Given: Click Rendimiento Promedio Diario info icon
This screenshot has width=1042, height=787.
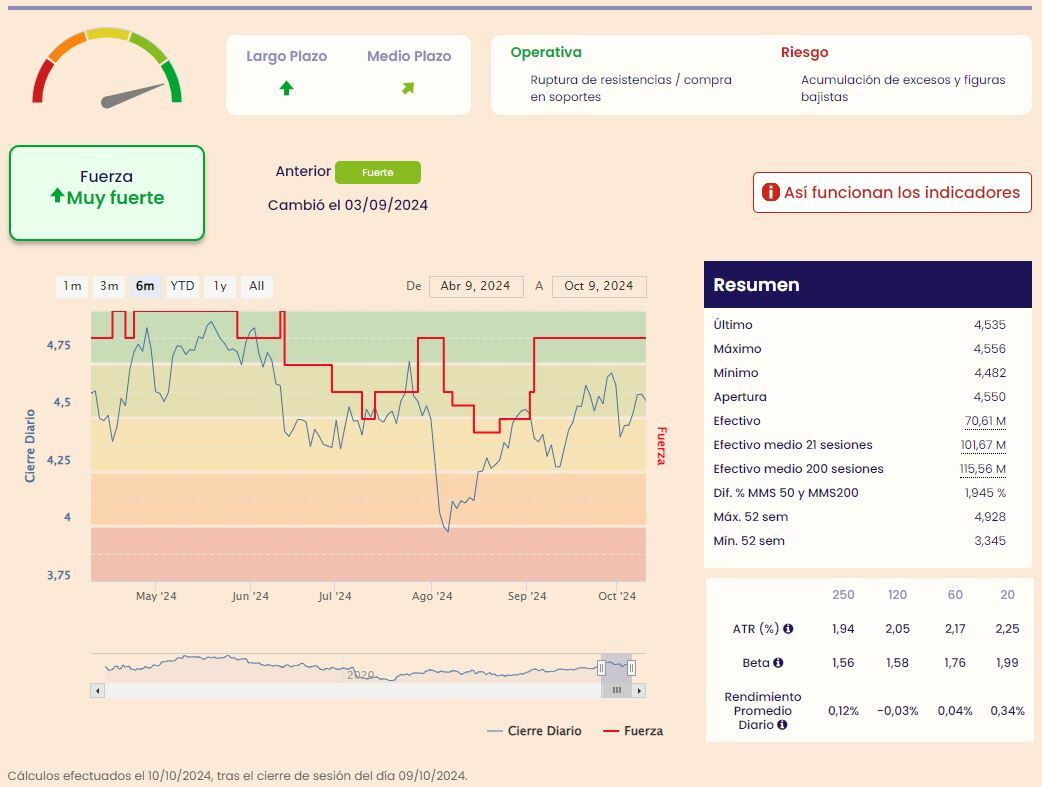Looking at the screenshot, I should [x=782, y=725].
